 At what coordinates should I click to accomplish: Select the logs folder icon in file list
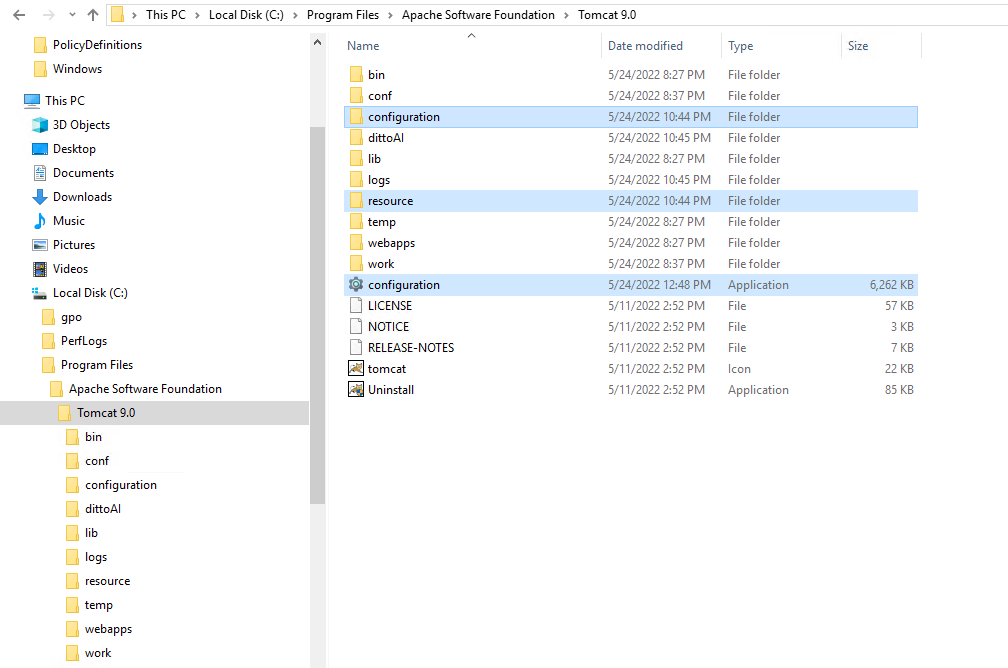point(356,180)
